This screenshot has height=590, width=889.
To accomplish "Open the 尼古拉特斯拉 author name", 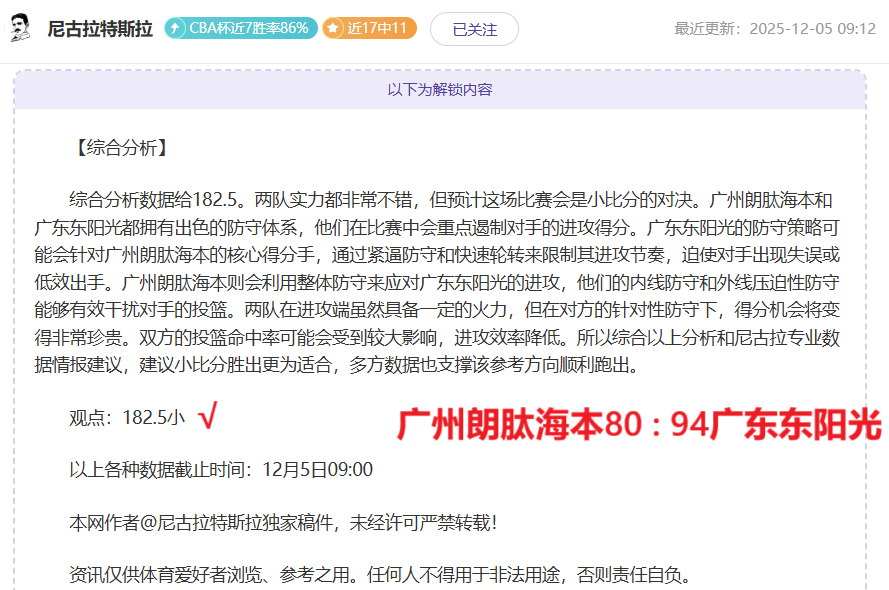I will [100, 29].
